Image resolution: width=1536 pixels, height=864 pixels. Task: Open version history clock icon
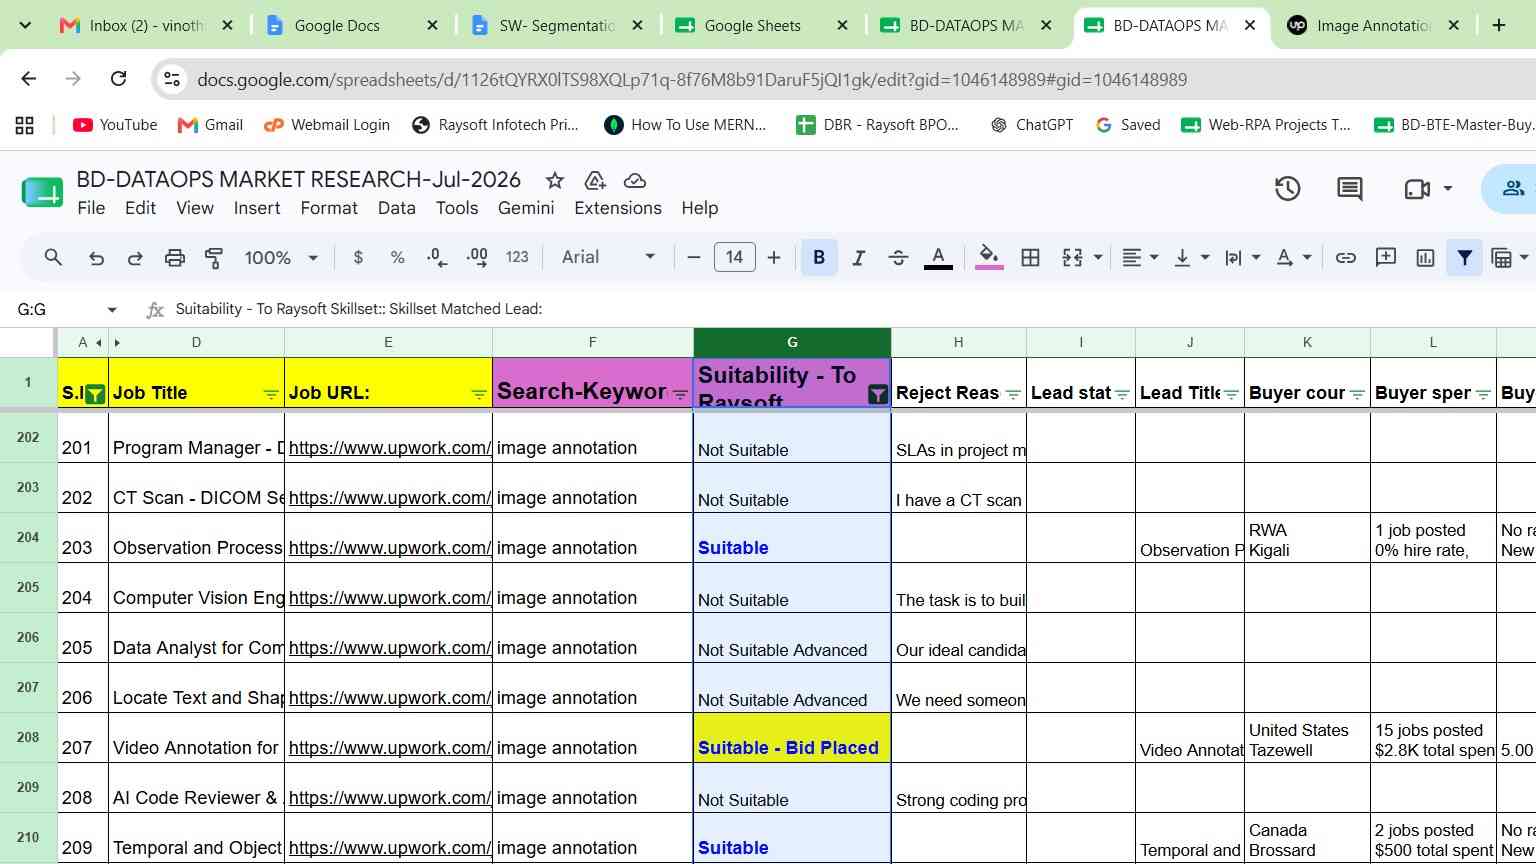1287,188
